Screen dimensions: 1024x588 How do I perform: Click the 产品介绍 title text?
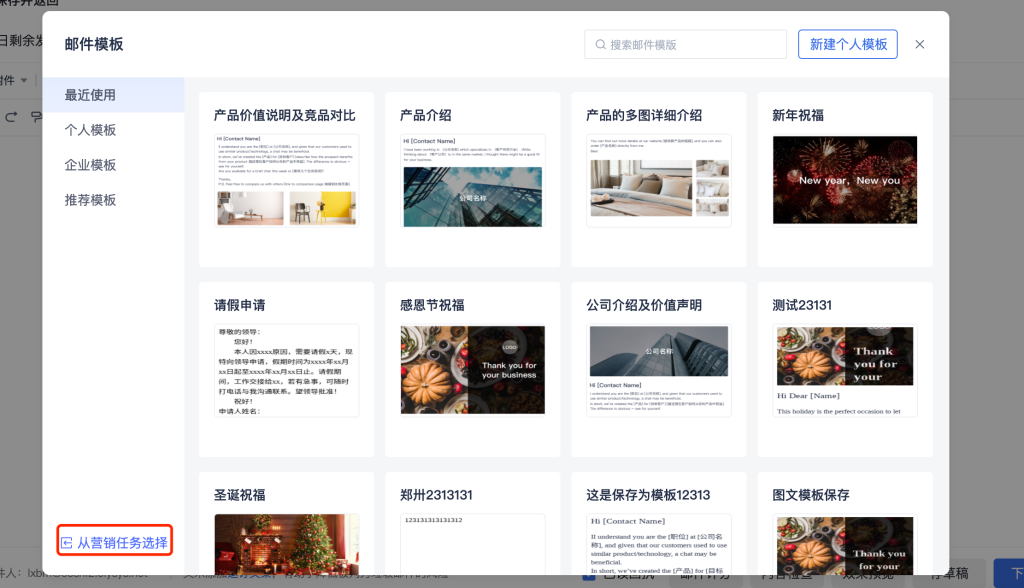[x=426, y=116]
